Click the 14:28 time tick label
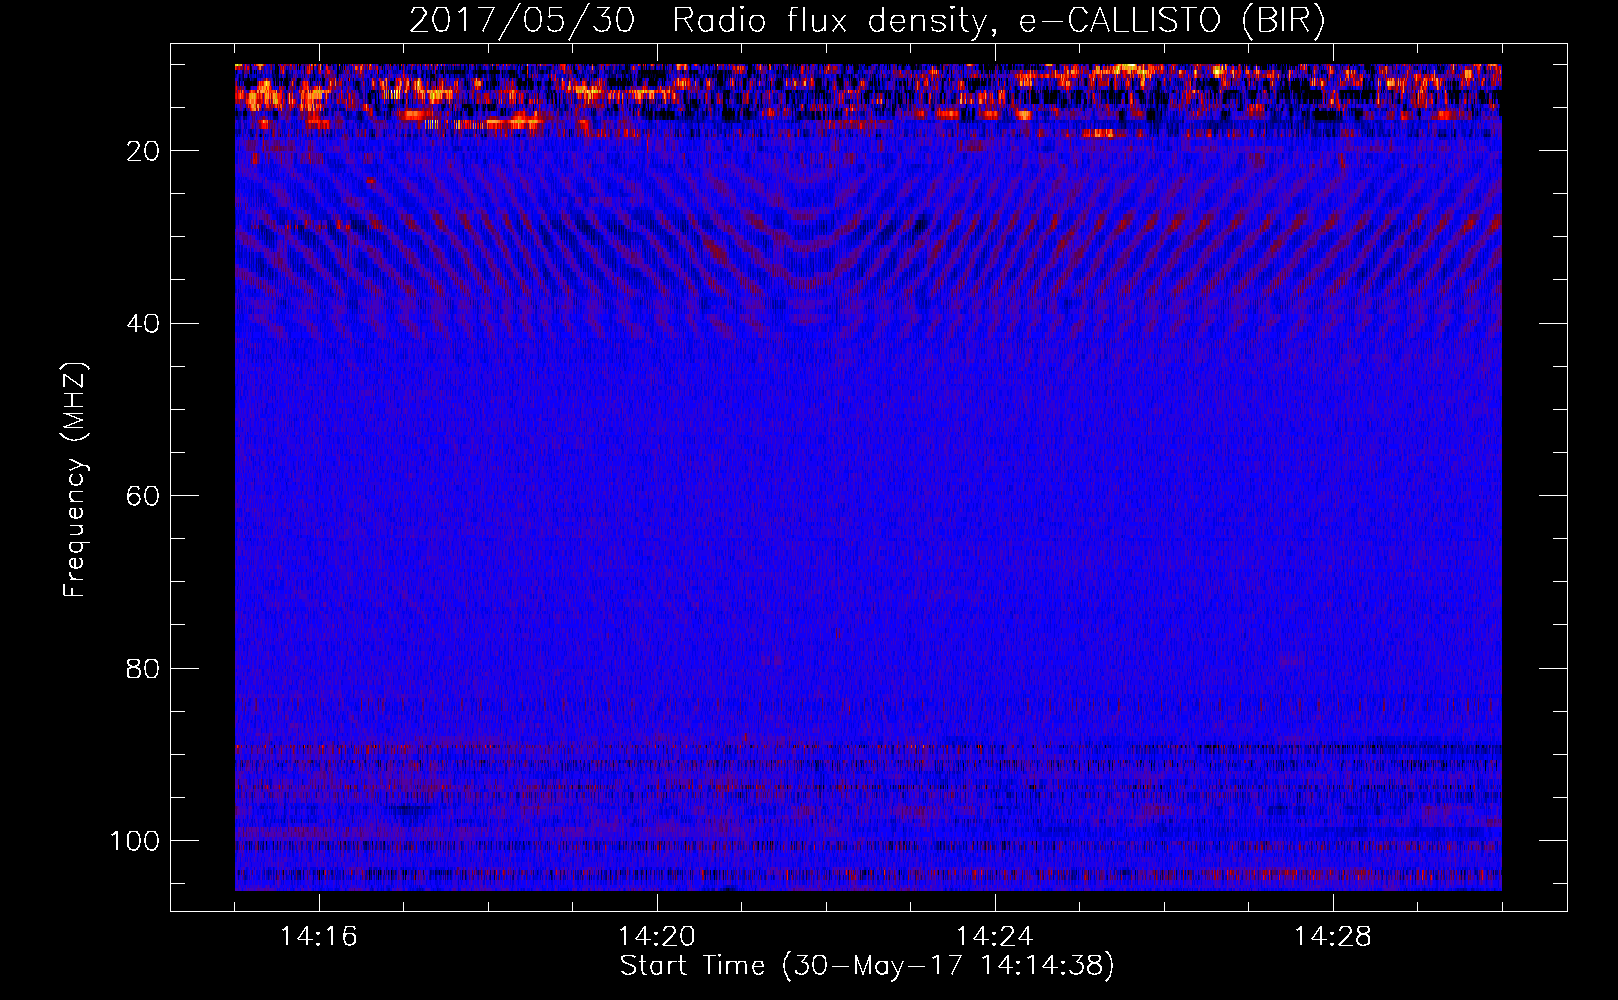The image size is (1618, 1000). [1333, 937]
